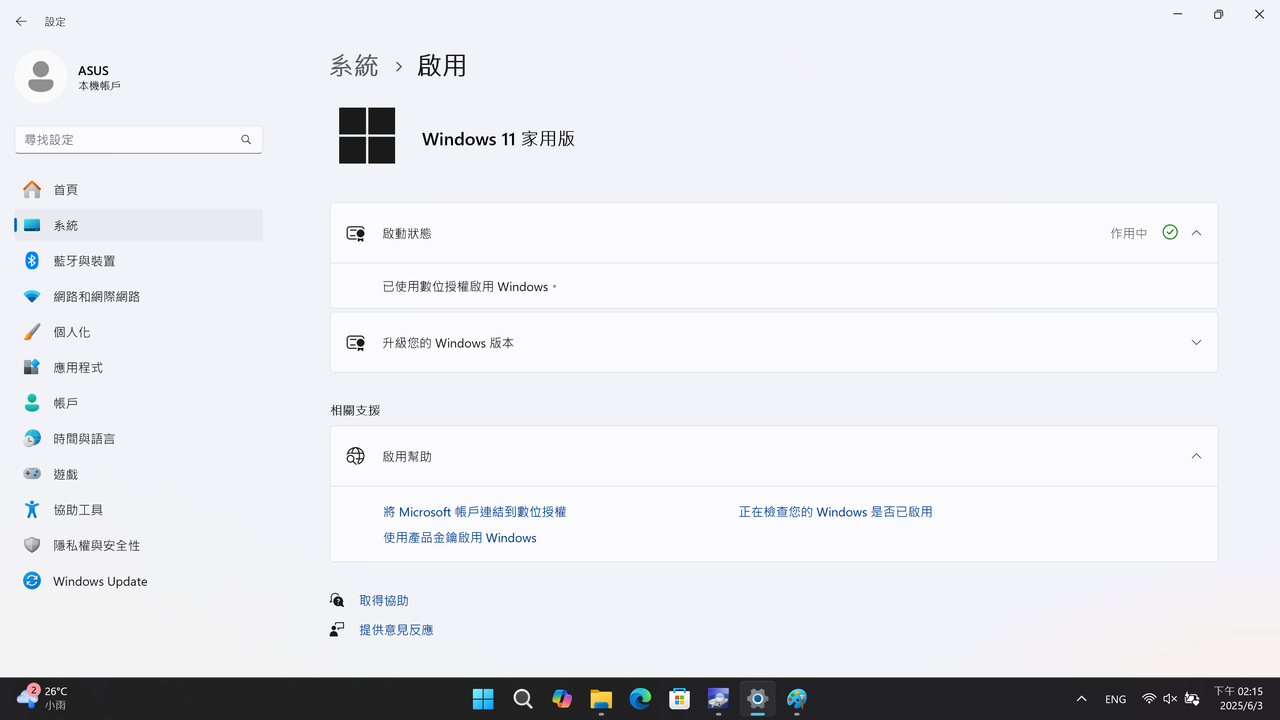
Task: Click the Home house icon in sidebar
Action: pyautogui.click(x=32, y=189)
